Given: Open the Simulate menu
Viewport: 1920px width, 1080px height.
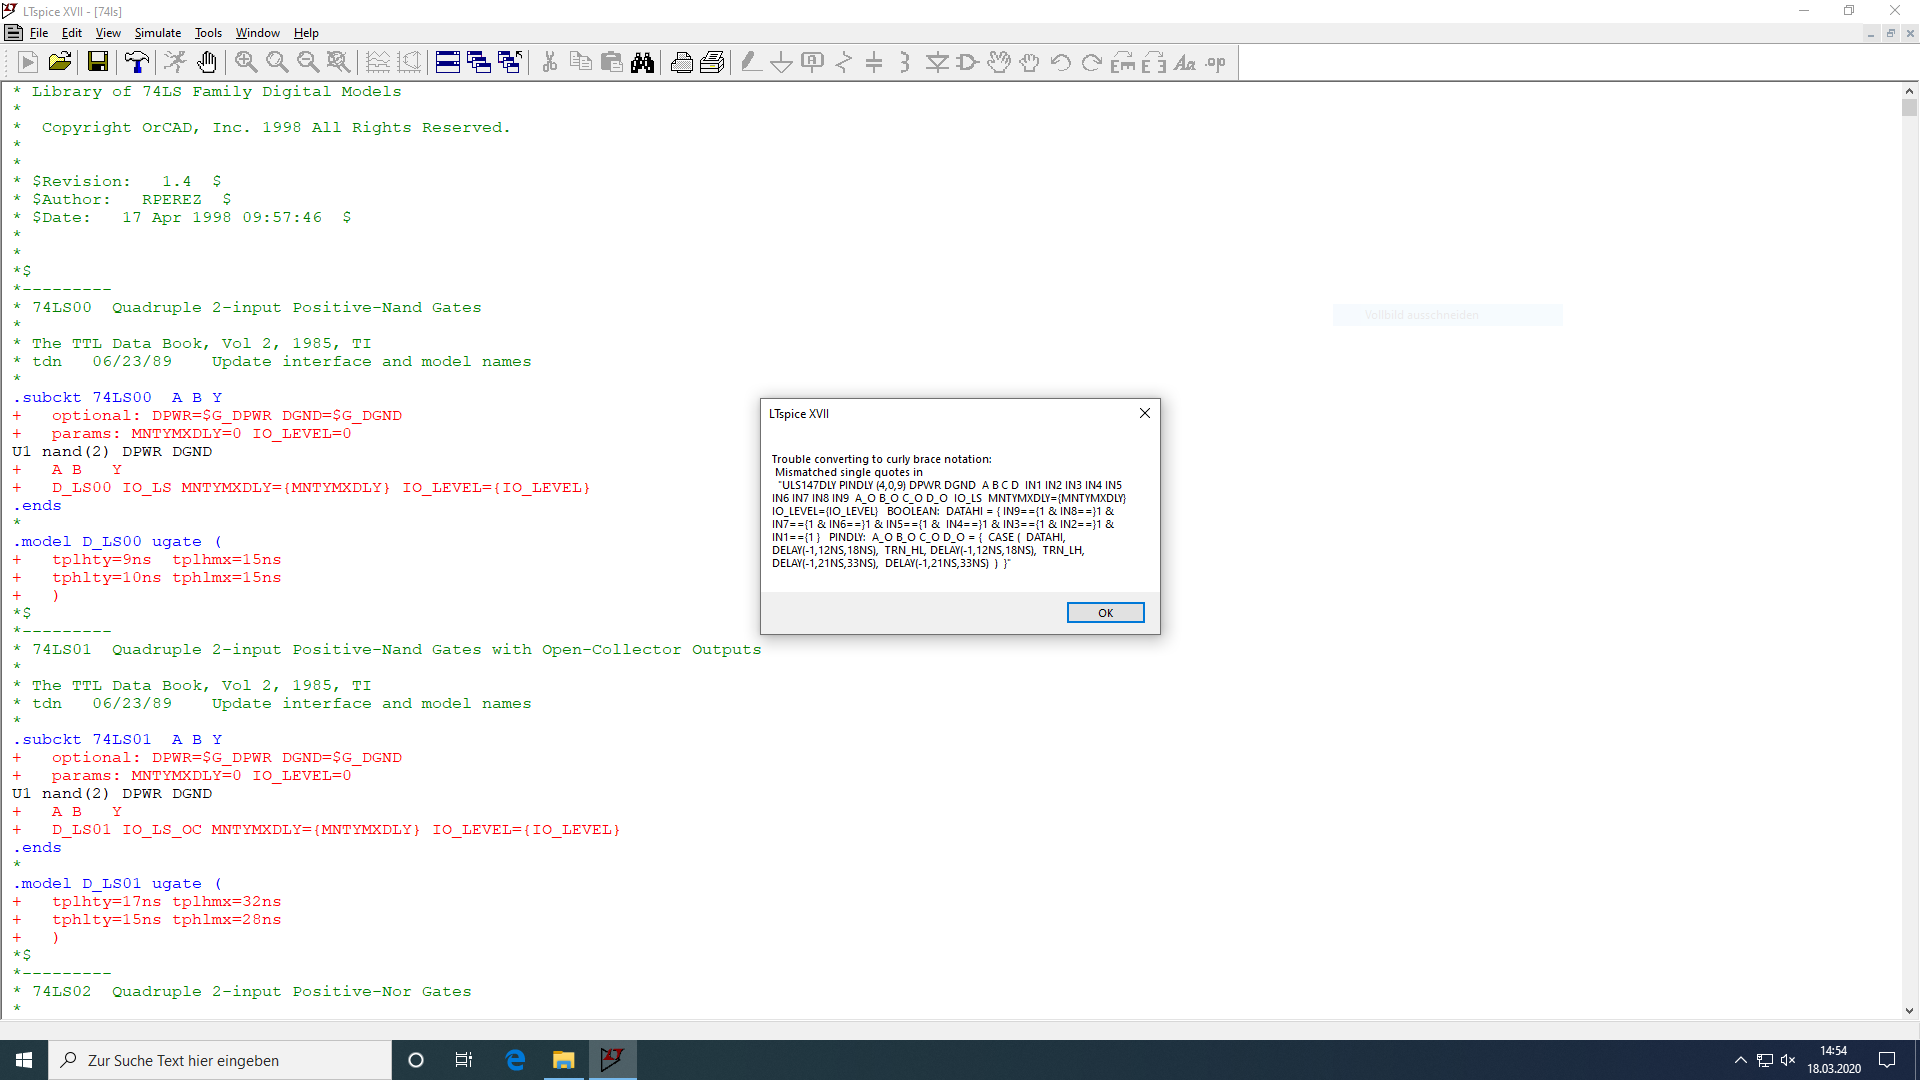Looking at the screenshot, I should [158, 33].
